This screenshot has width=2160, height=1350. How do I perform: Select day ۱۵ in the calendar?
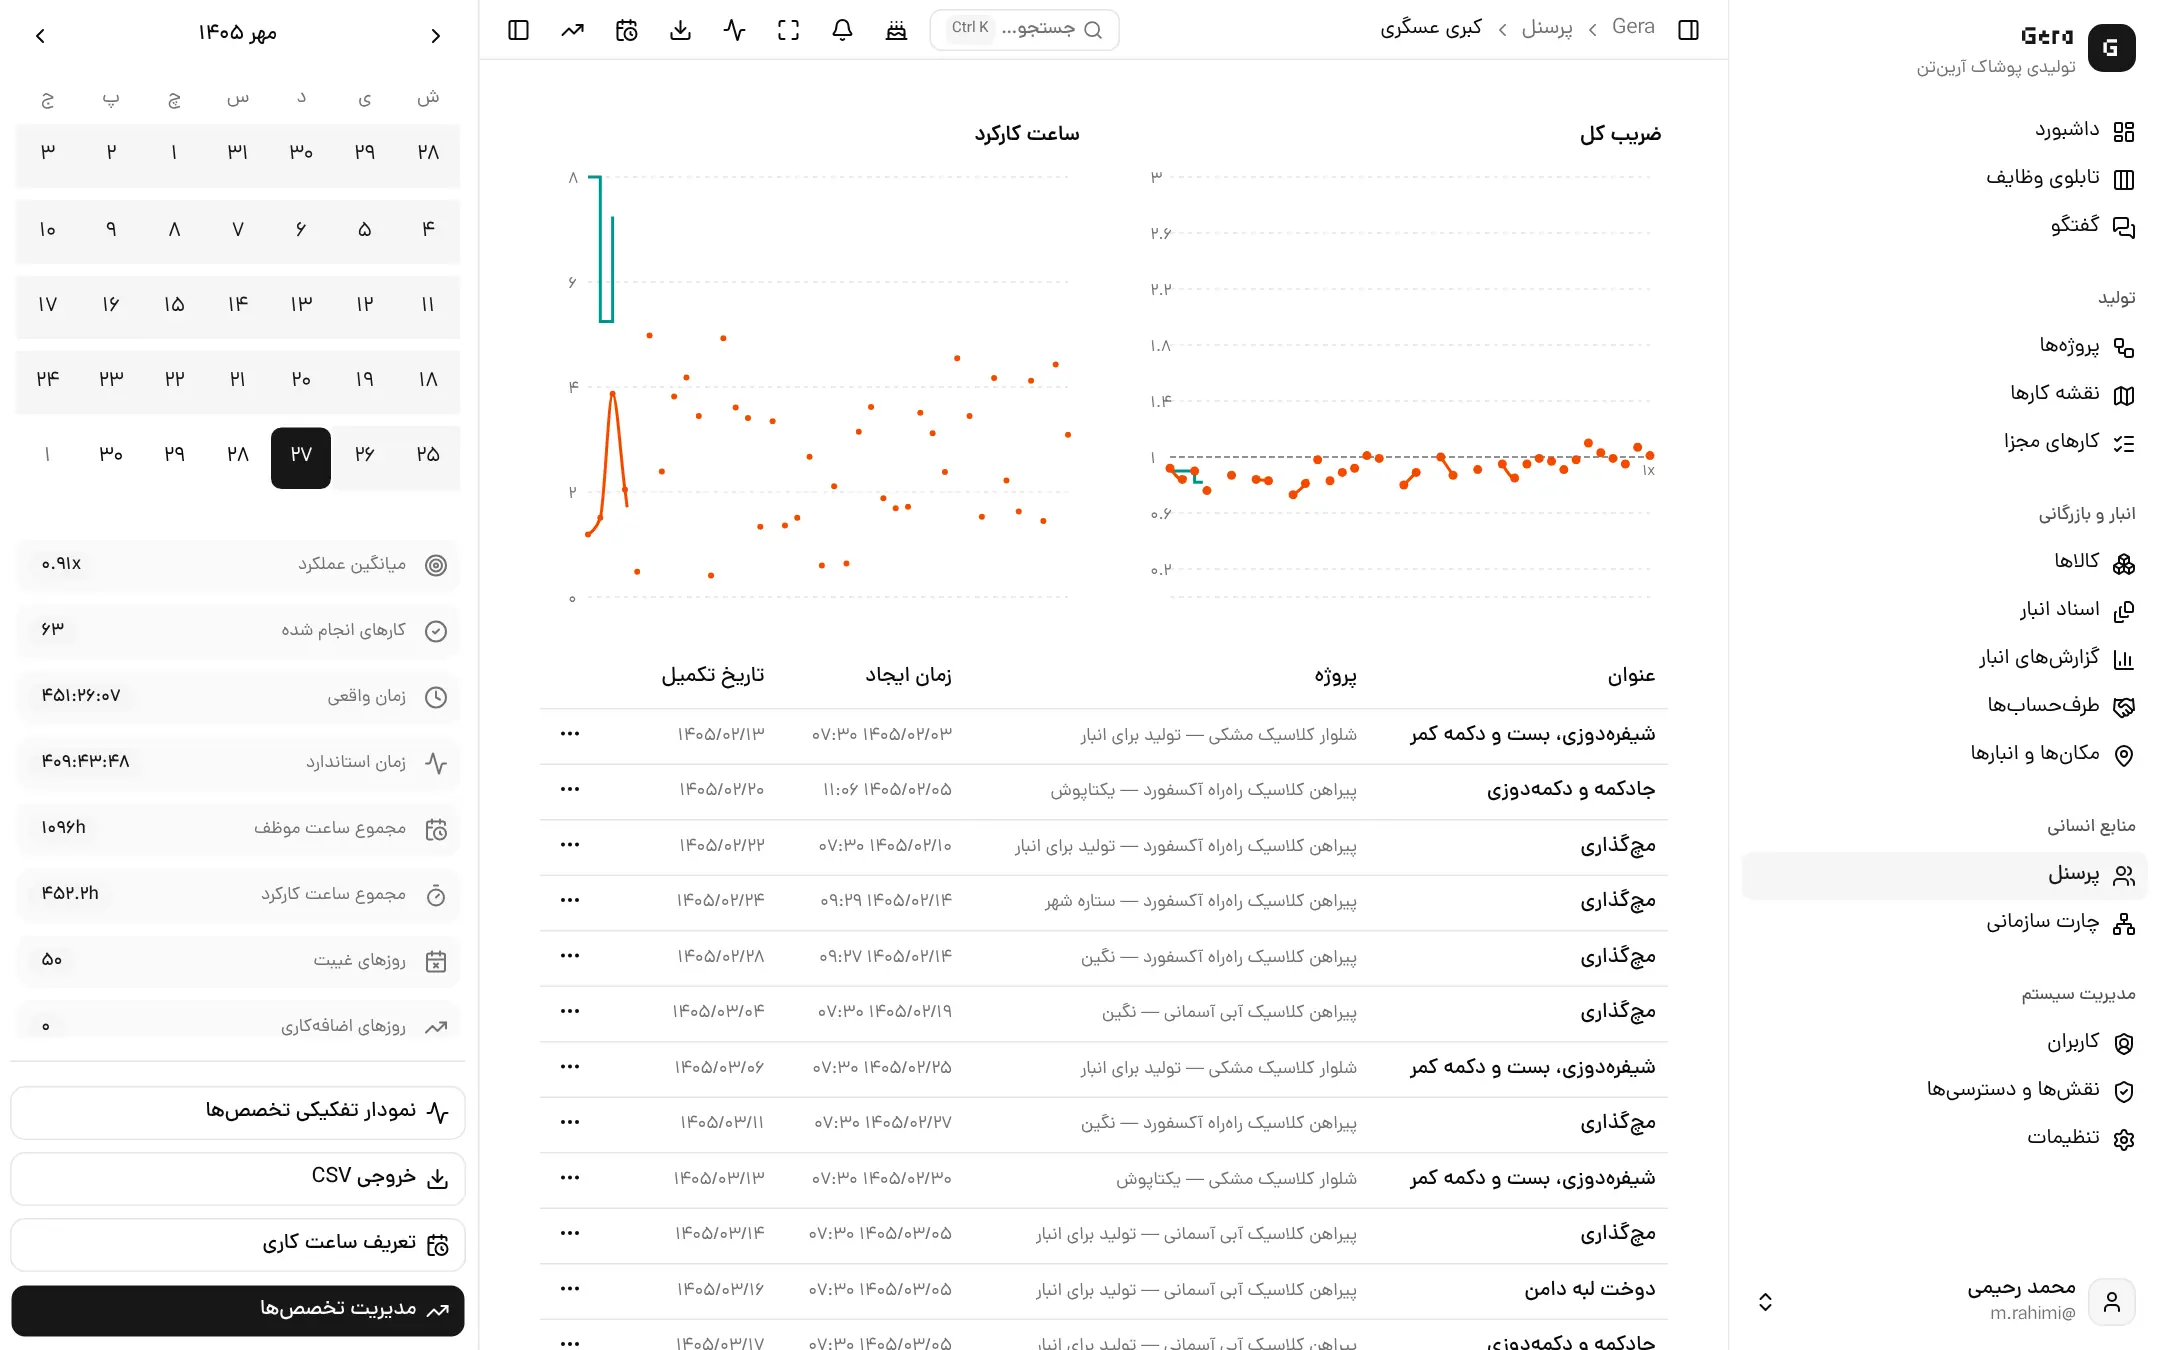coord(174,305)
